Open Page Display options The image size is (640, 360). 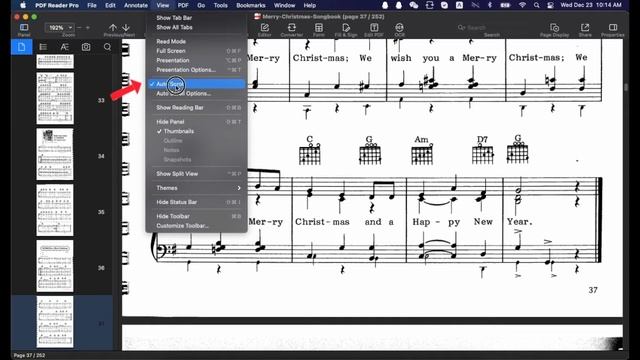point(554,27)
